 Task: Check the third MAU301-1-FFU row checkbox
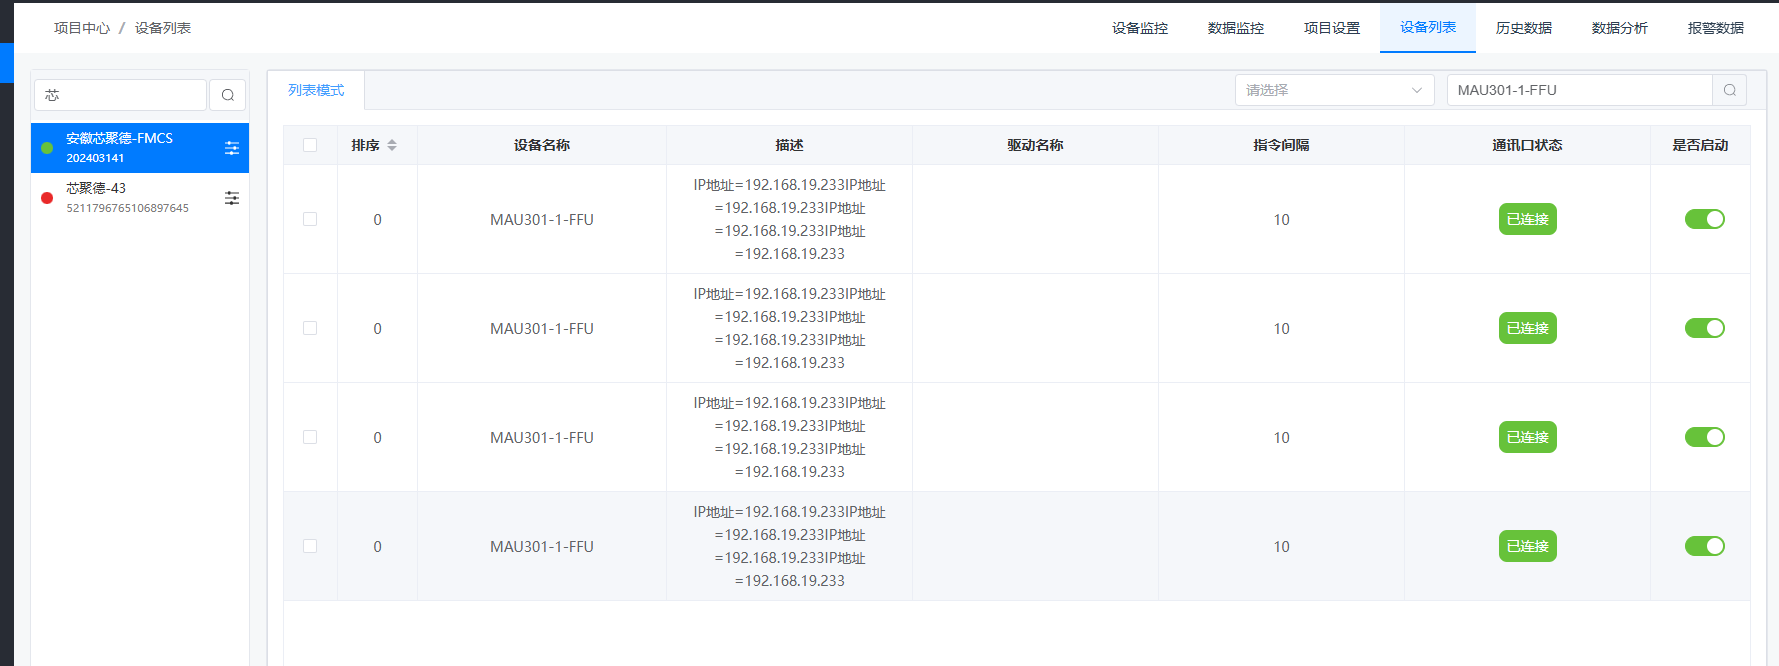tap(310, 437)
